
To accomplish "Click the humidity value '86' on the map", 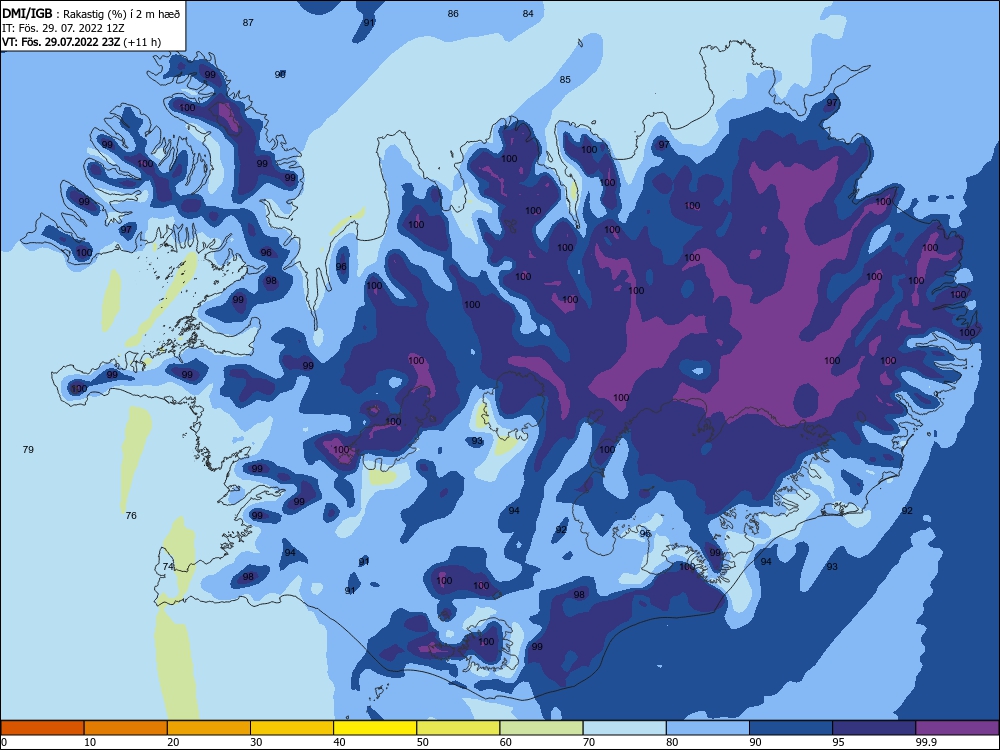I will [453, 13].
